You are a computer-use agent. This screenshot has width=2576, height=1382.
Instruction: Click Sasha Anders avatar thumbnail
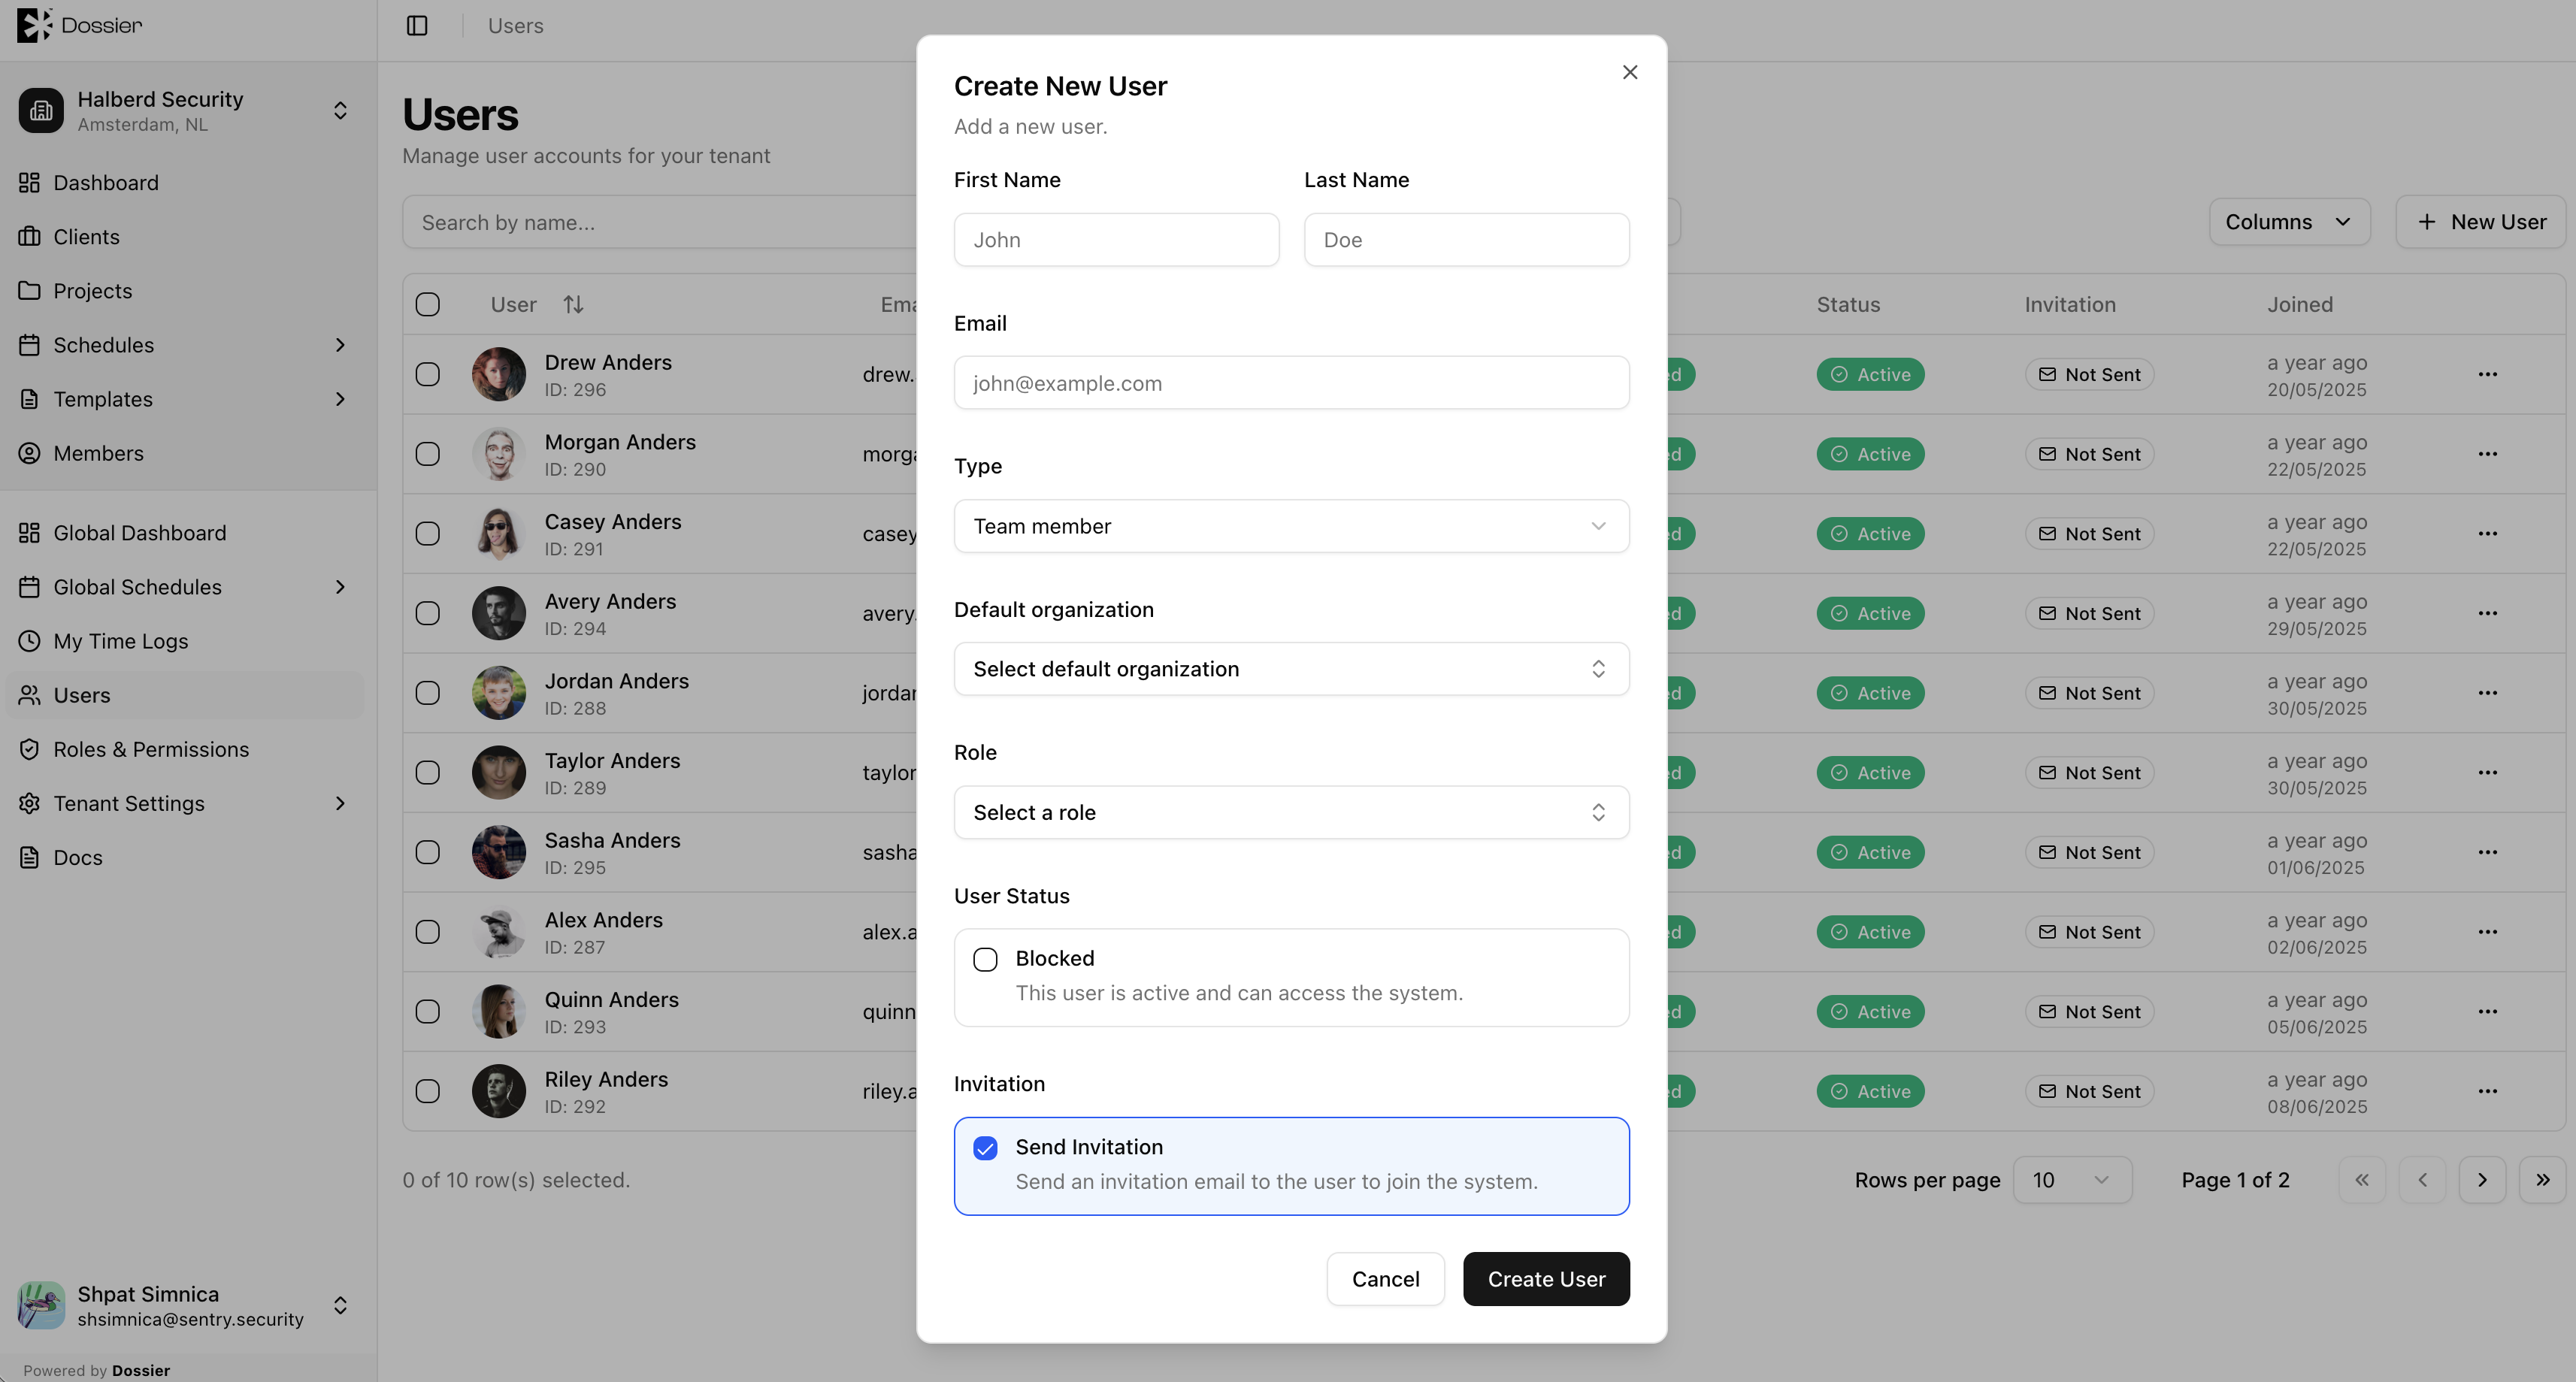coord(499,852)
